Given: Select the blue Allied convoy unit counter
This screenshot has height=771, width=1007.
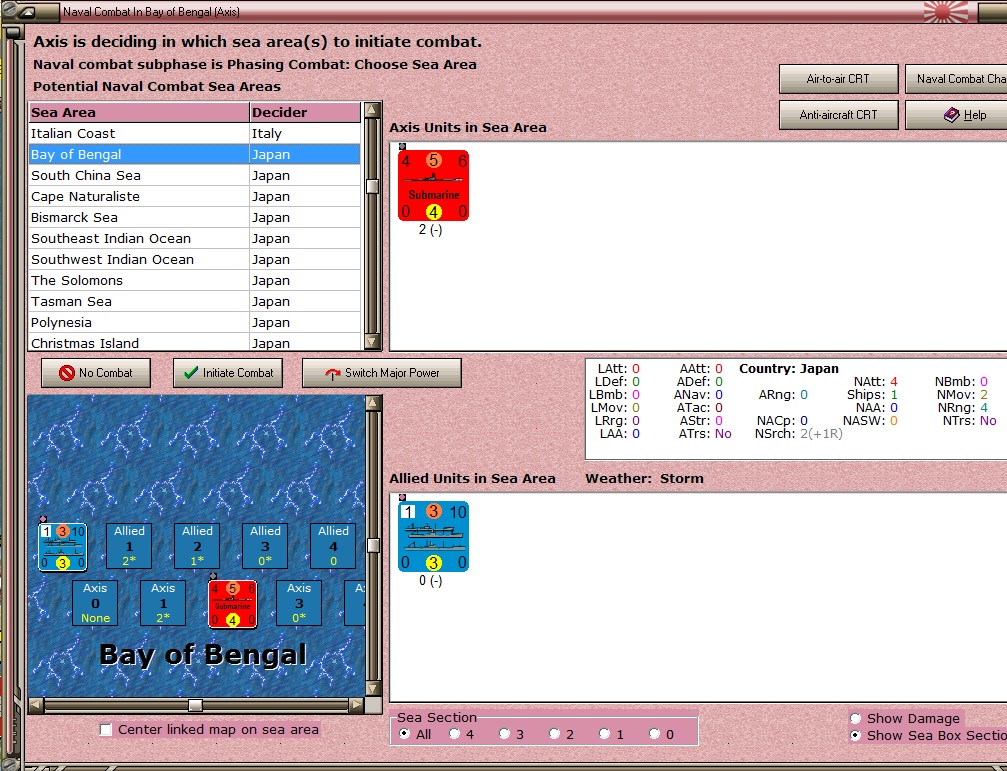Looking at the screenshot, I should coord(433,537).
